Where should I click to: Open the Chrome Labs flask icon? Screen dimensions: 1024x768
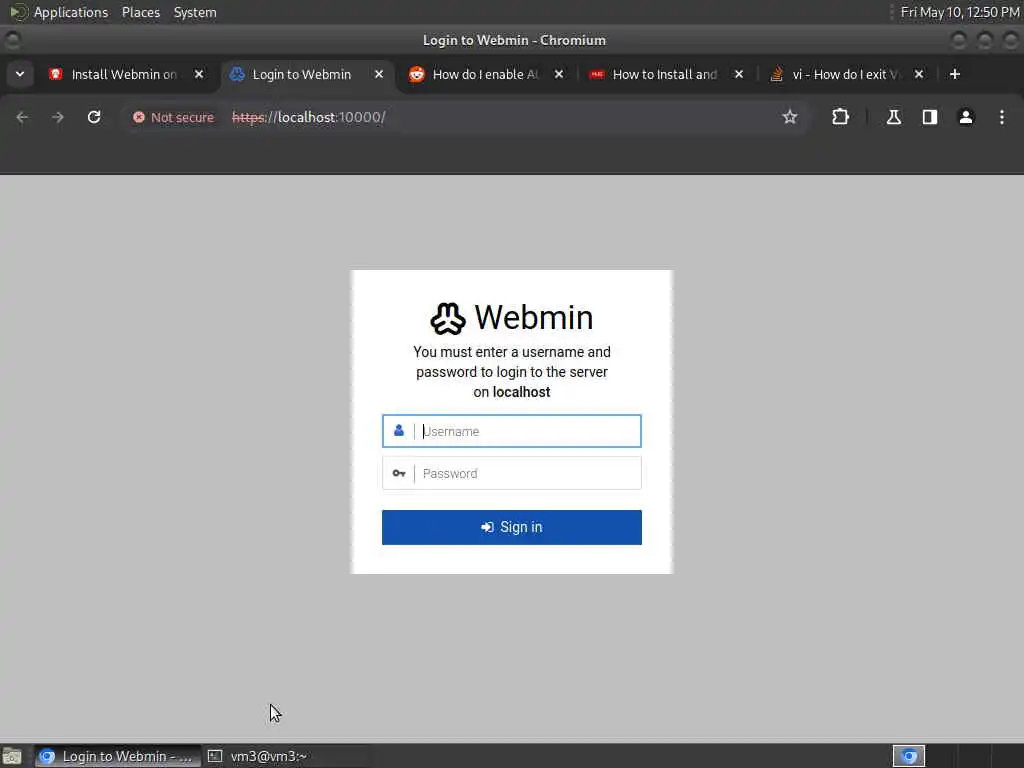coord(894,117)
